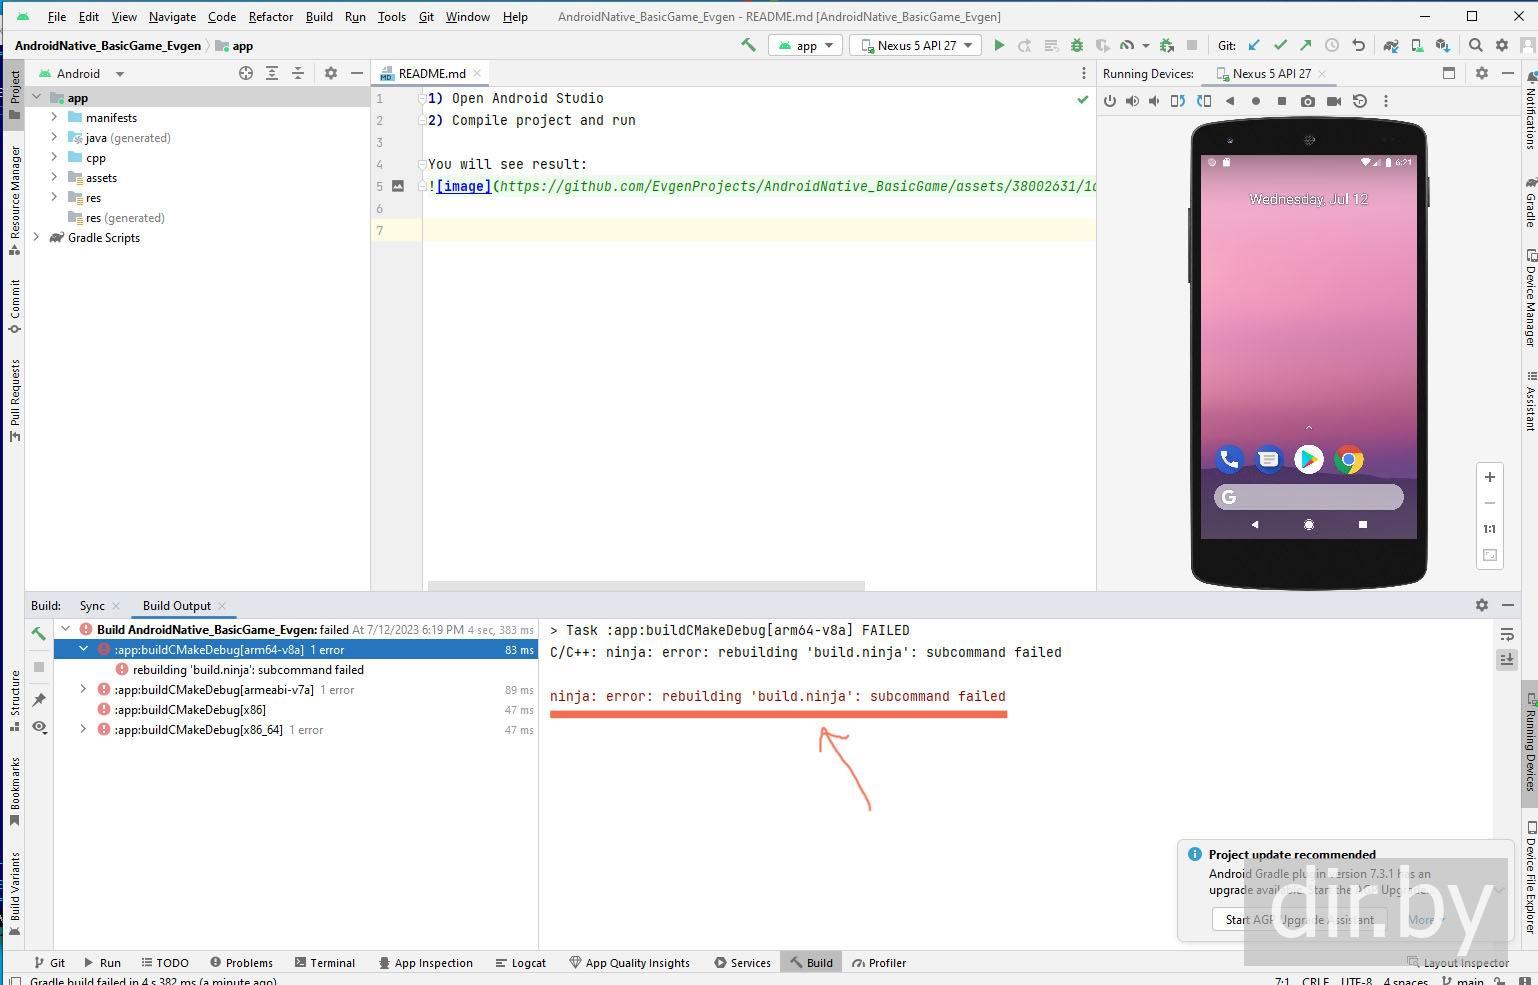Run the app with the green play button
The width and height of the screenshot is (1538, 985).
pyautogui.click(x=998, y=45)
